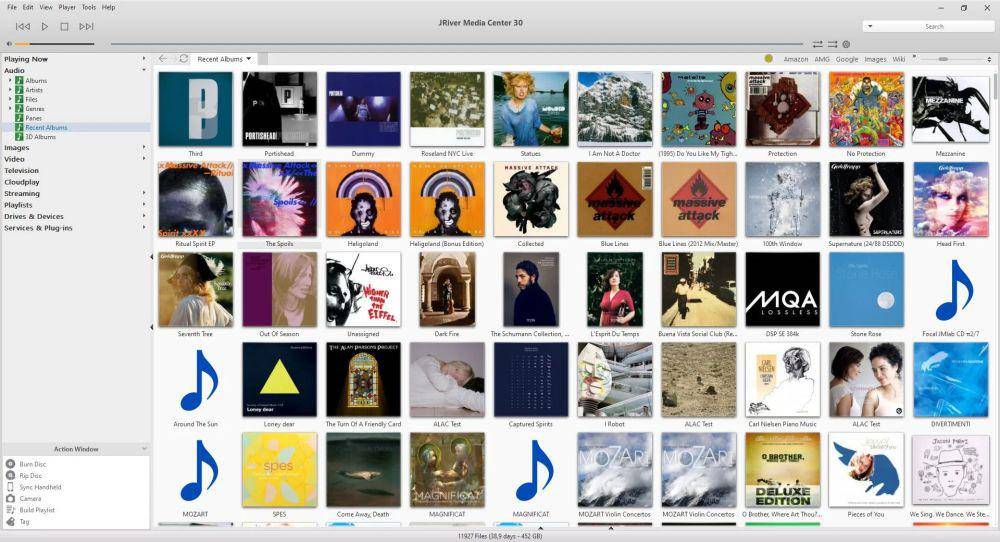Screen dimensions: 1000x542
Task: Skip to the previous track
Action: [23, 26]
